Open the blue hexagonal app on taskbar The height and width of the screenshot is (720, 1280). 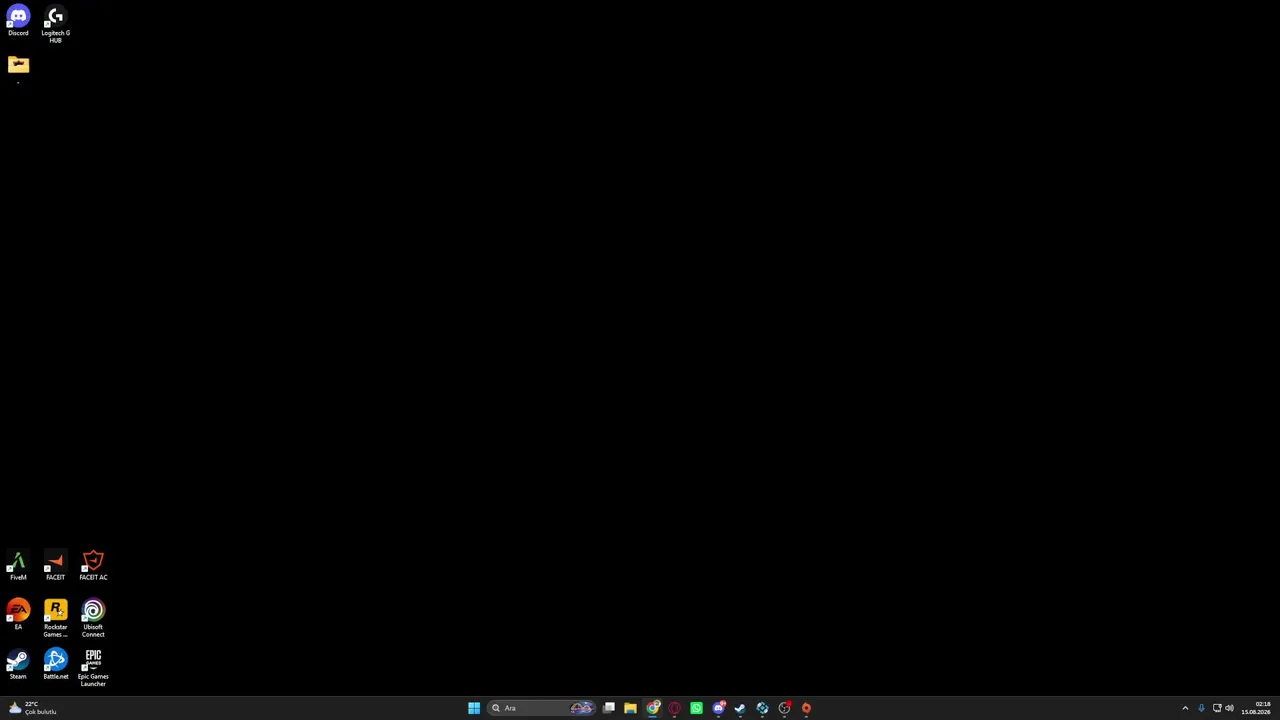tap(763, 708)
